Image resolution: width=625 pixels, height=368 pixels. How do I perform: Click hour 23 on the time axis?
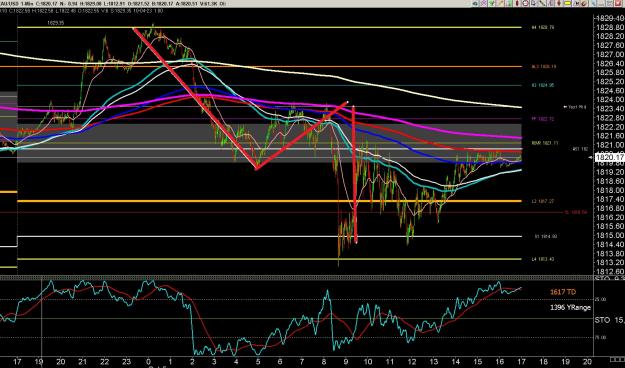(126, 362)
